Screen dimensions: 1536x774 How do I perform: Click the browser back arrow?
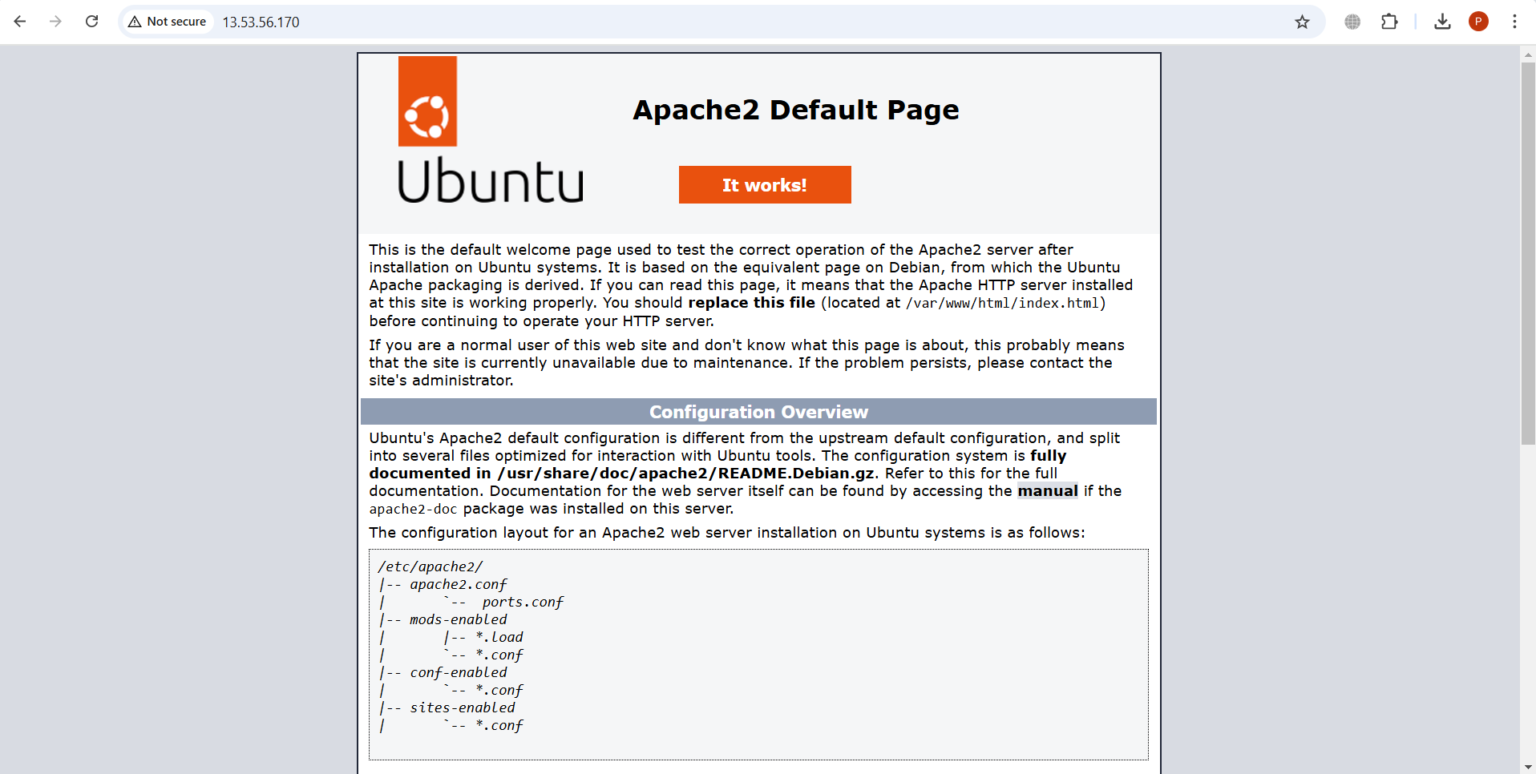[x=19, y=21]
